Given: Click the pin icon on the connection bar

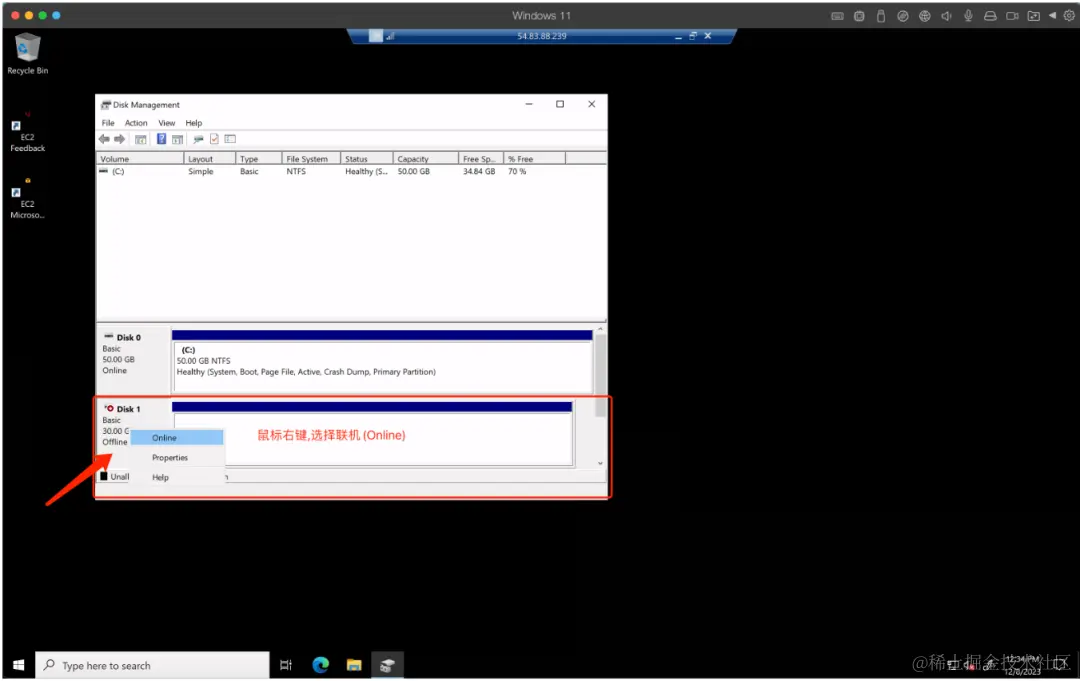Looking at the screenshot, I should click(375, 36).
